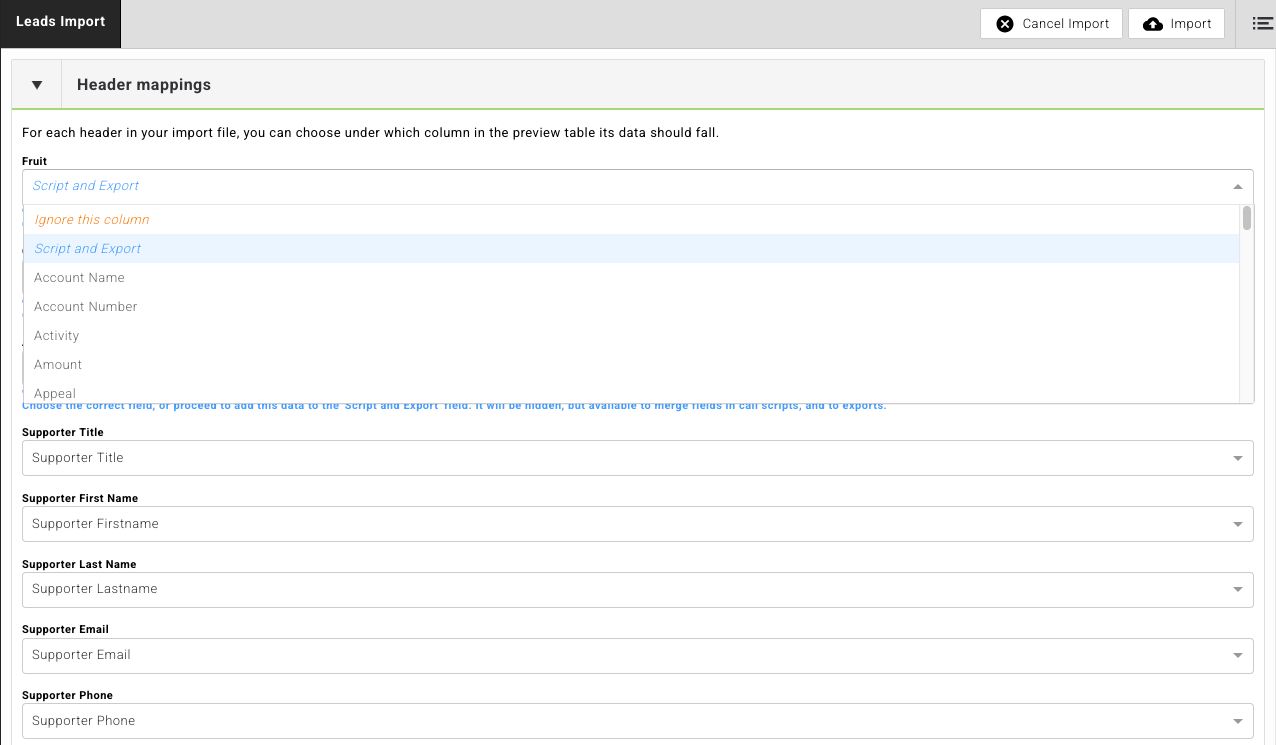This screenshot has width=1276, height=745.
Task: Open the Leads Import tab
Action: 60,23
